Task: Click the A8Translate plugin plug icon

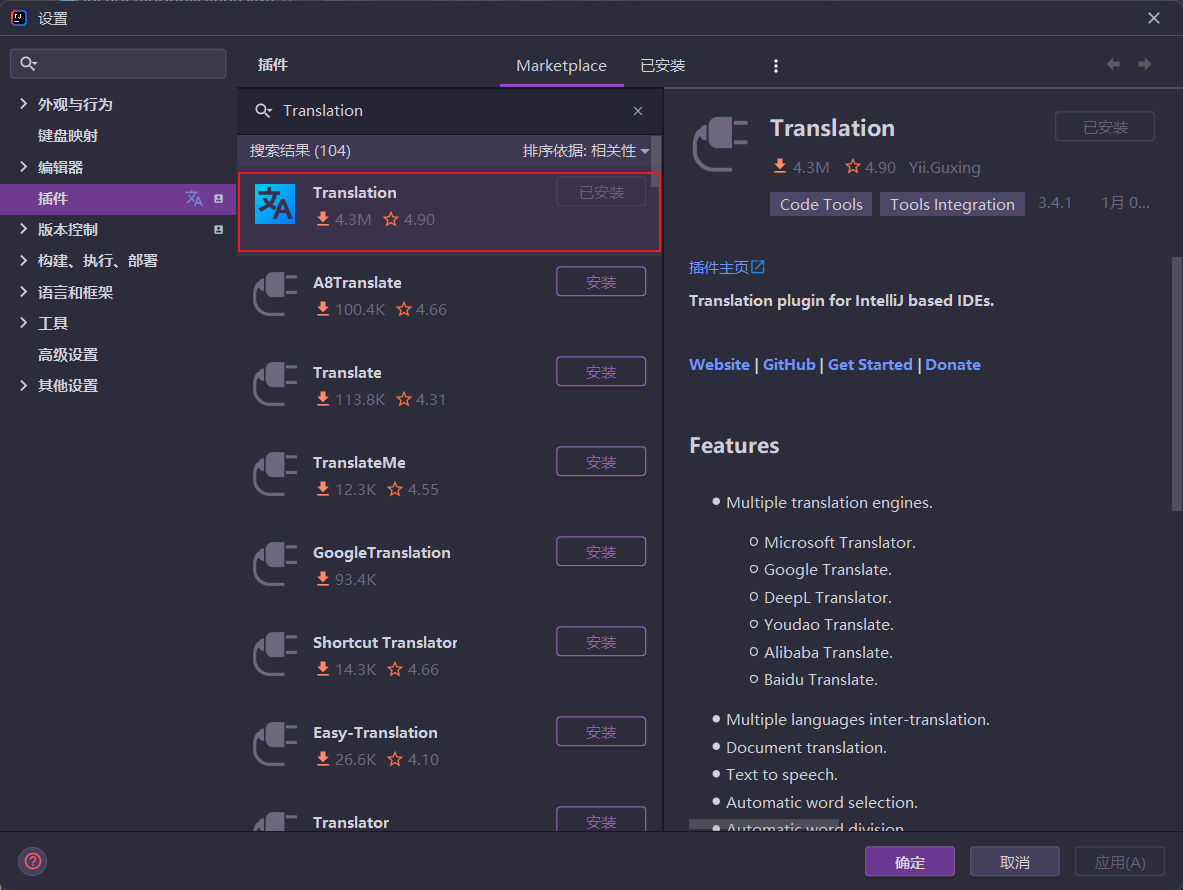Action: pos(275,294)
